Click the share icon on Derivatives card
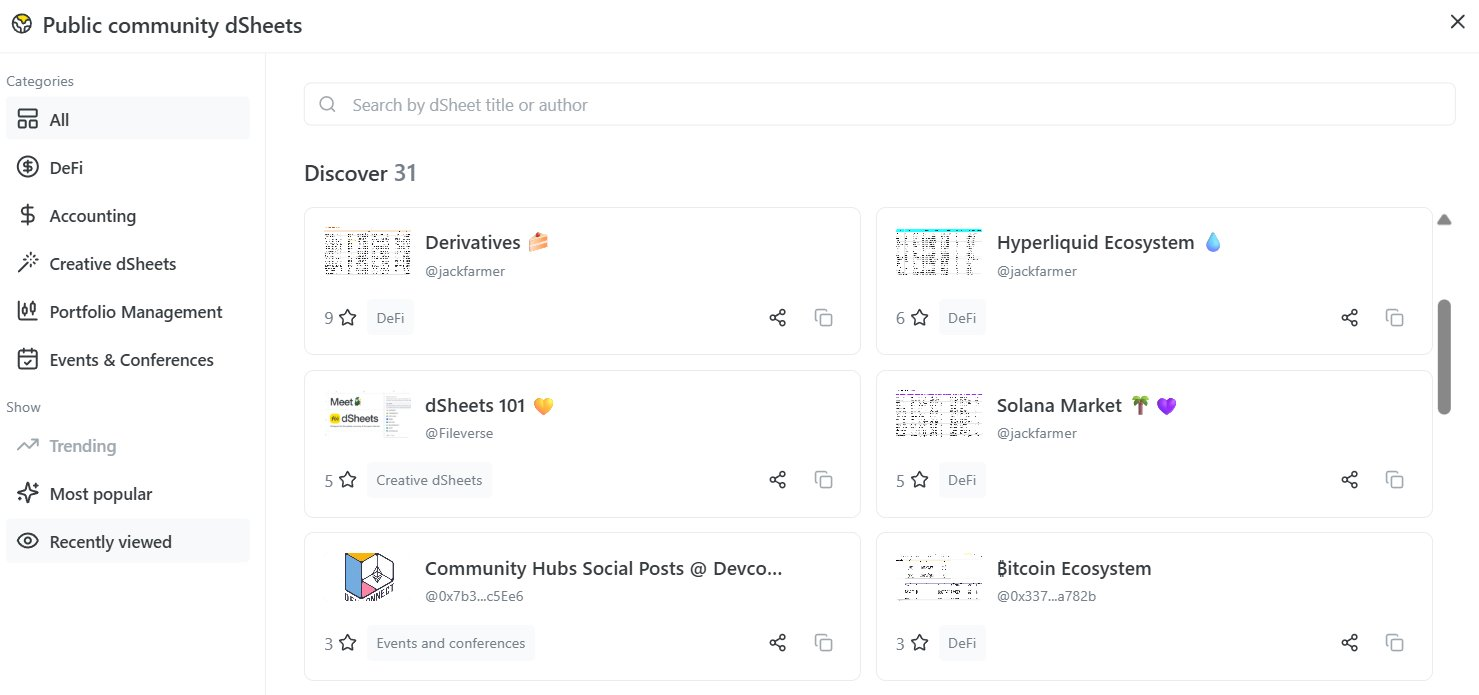Image resolution: width=1479 pixels, height=695 pixels. point(777,318)
